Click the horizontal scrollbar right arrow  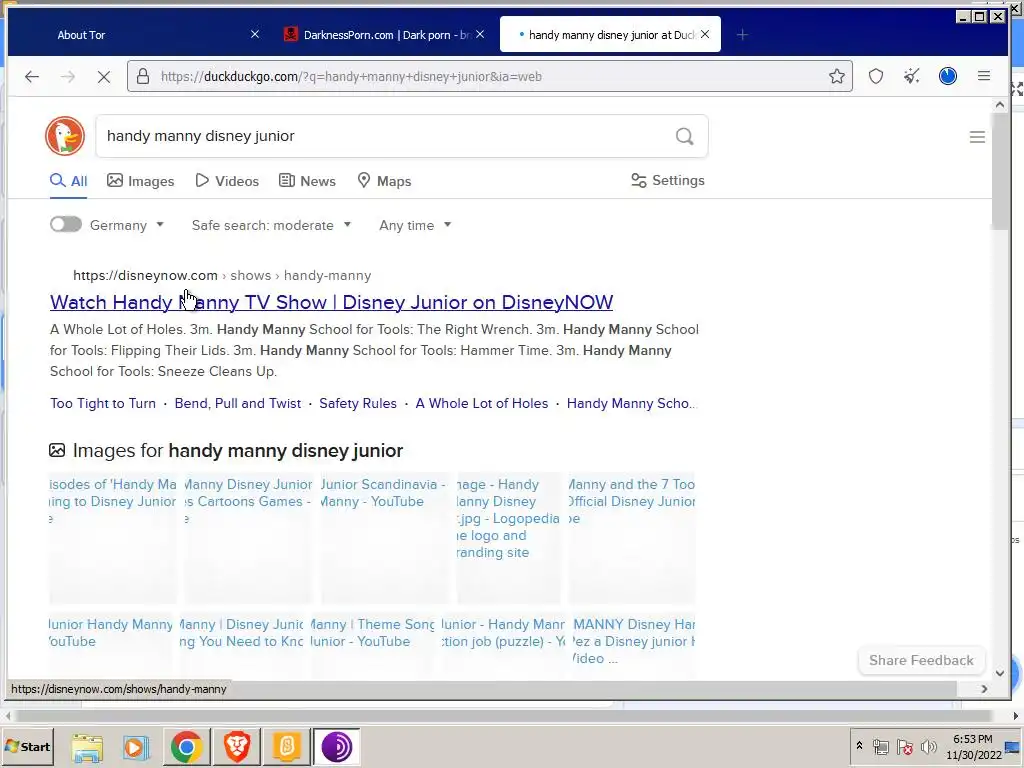point(984,688)
